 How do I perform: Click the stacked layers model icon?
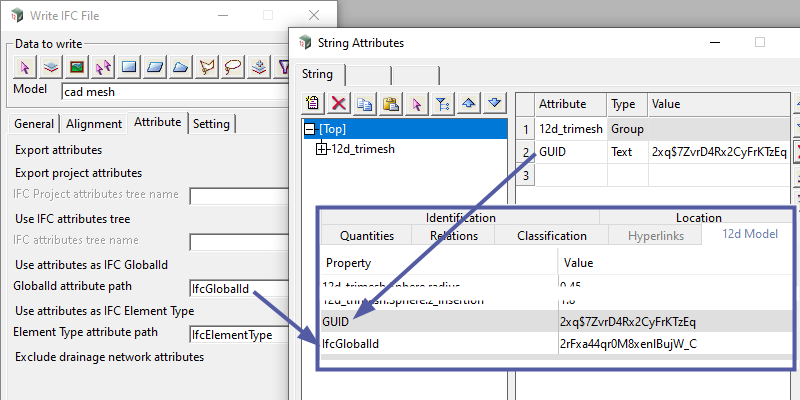(51, 67)
